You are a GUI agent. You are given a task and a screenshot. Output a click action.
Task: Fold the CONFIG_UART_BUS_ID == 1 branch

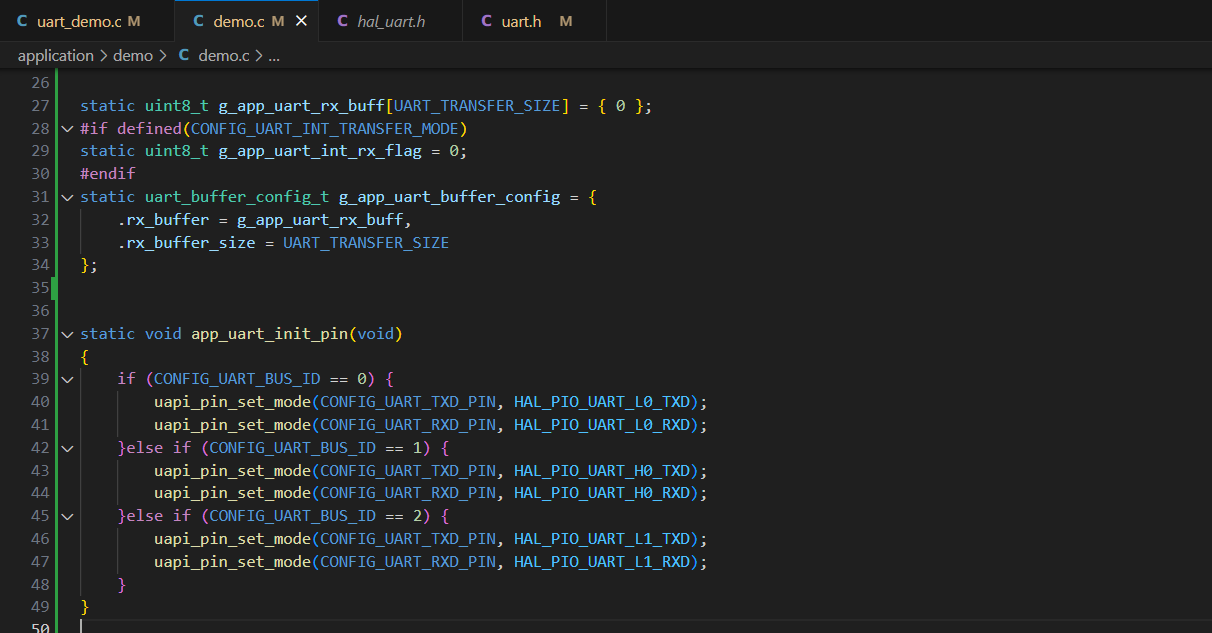click(67, 448)
